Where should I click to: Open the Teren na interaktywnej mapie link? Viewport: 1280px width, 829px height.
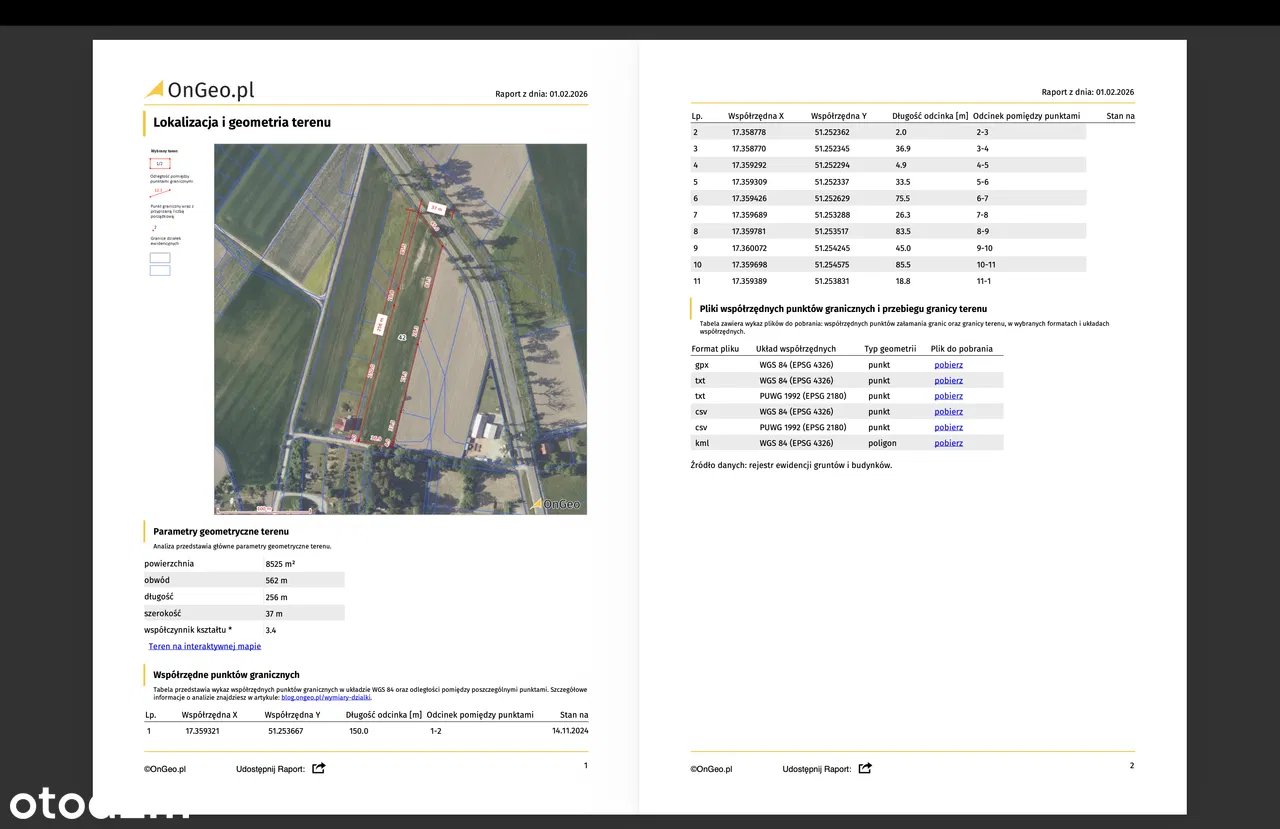(204, 646)
